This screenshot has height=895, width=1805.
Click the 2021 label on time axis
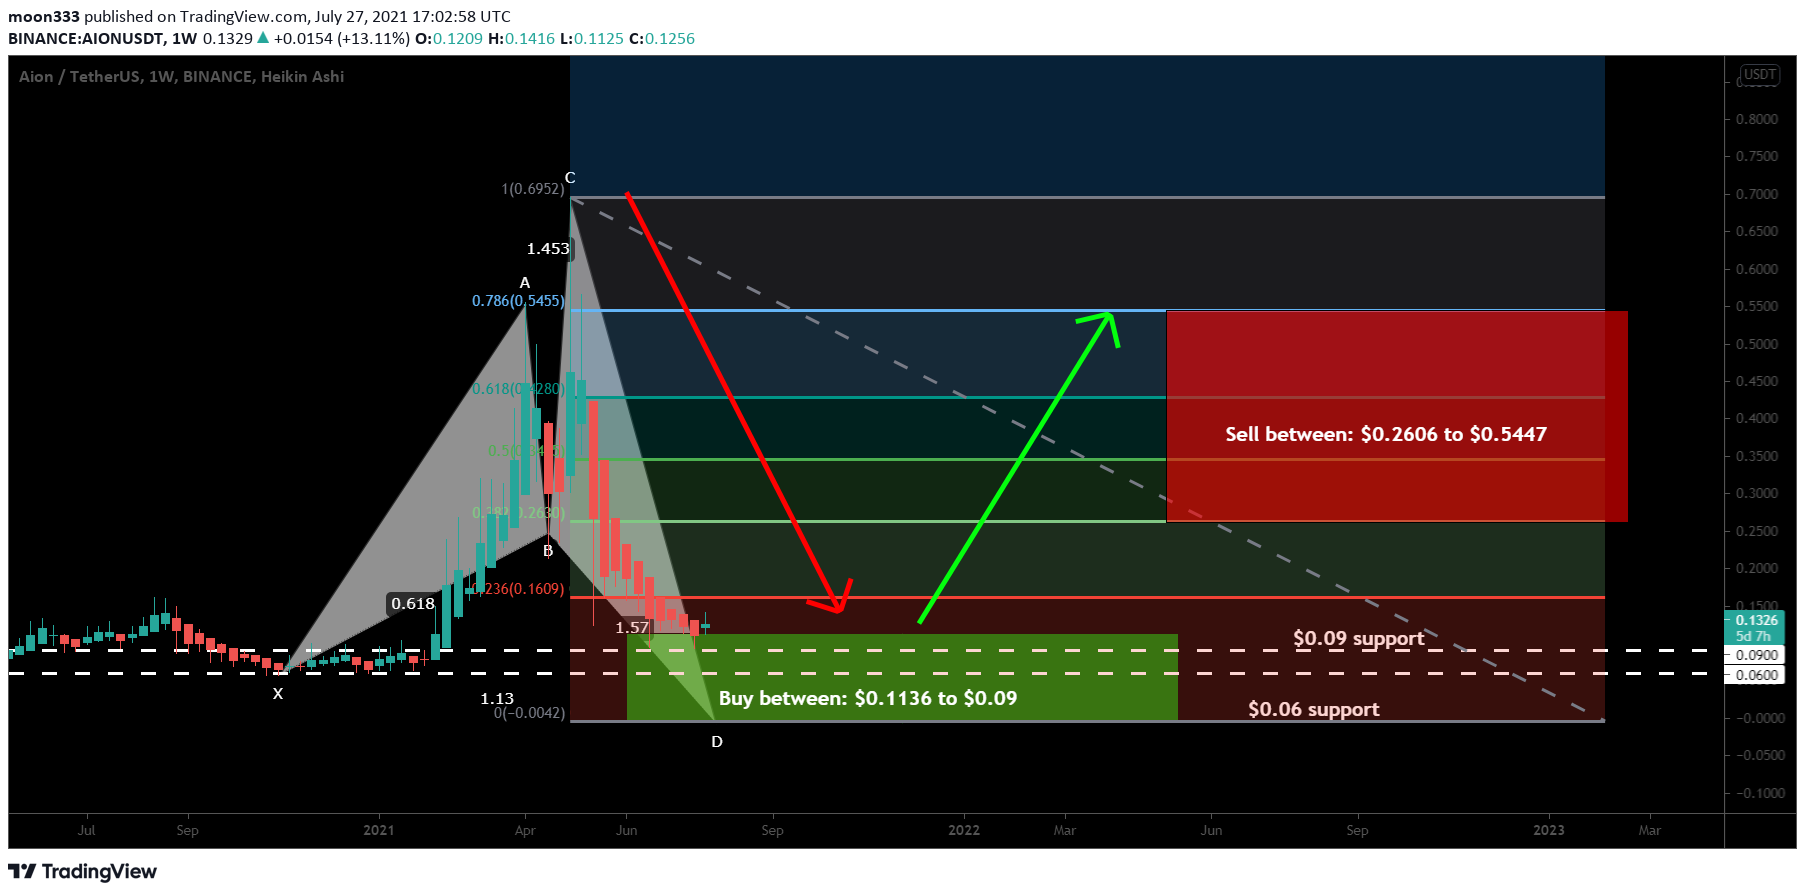[379, 830]
